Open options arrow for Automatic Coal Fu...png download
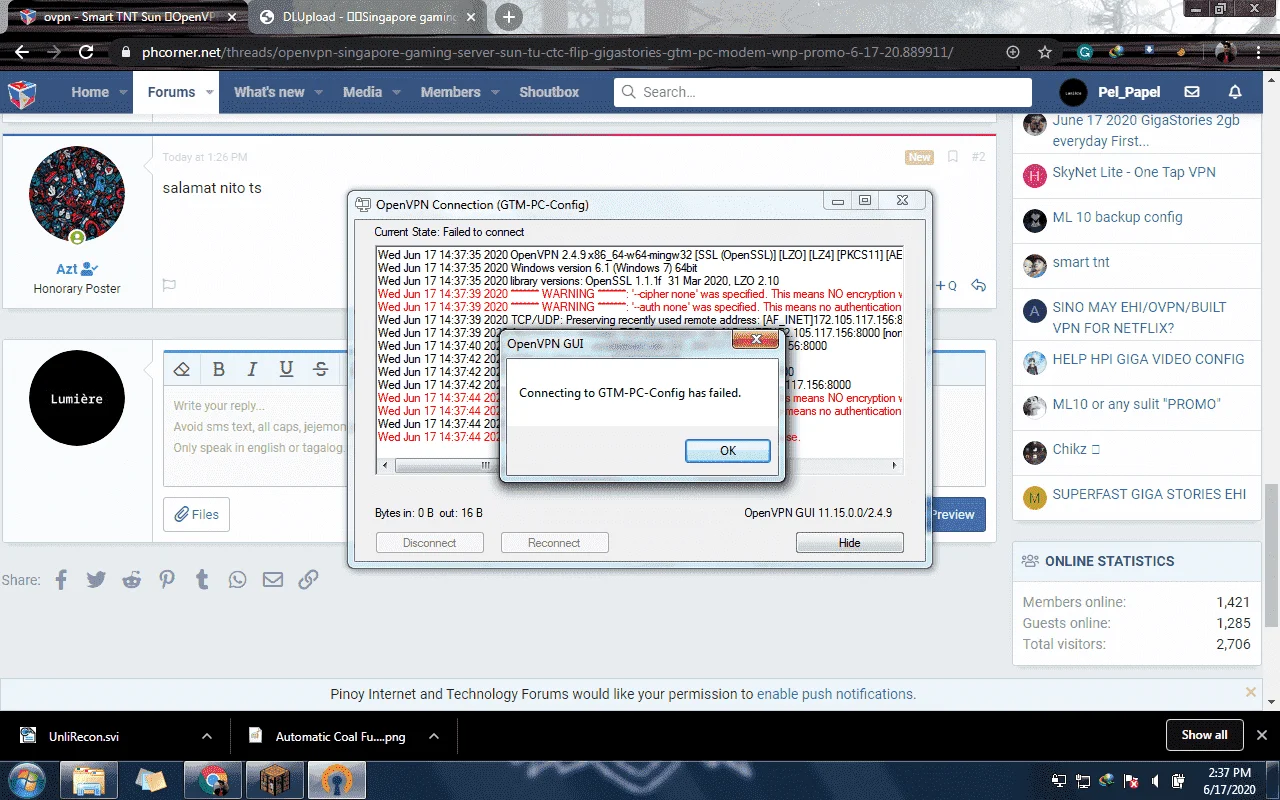Viewport: 1280px width, 800px height. [x=433, y=736]
